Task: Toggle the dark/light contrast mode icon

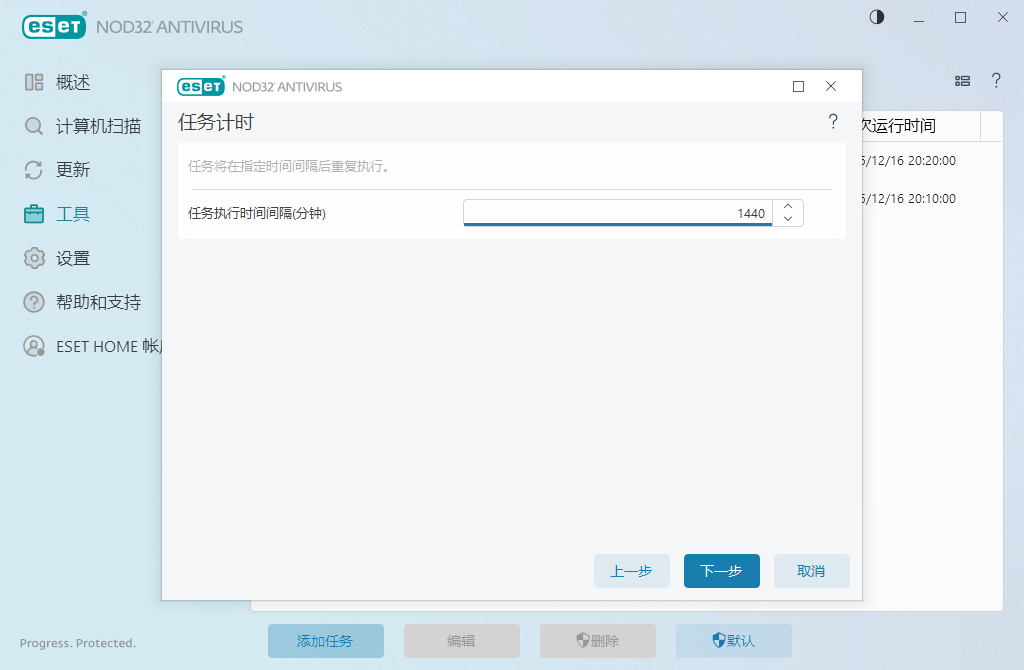Action: point(877,17)
